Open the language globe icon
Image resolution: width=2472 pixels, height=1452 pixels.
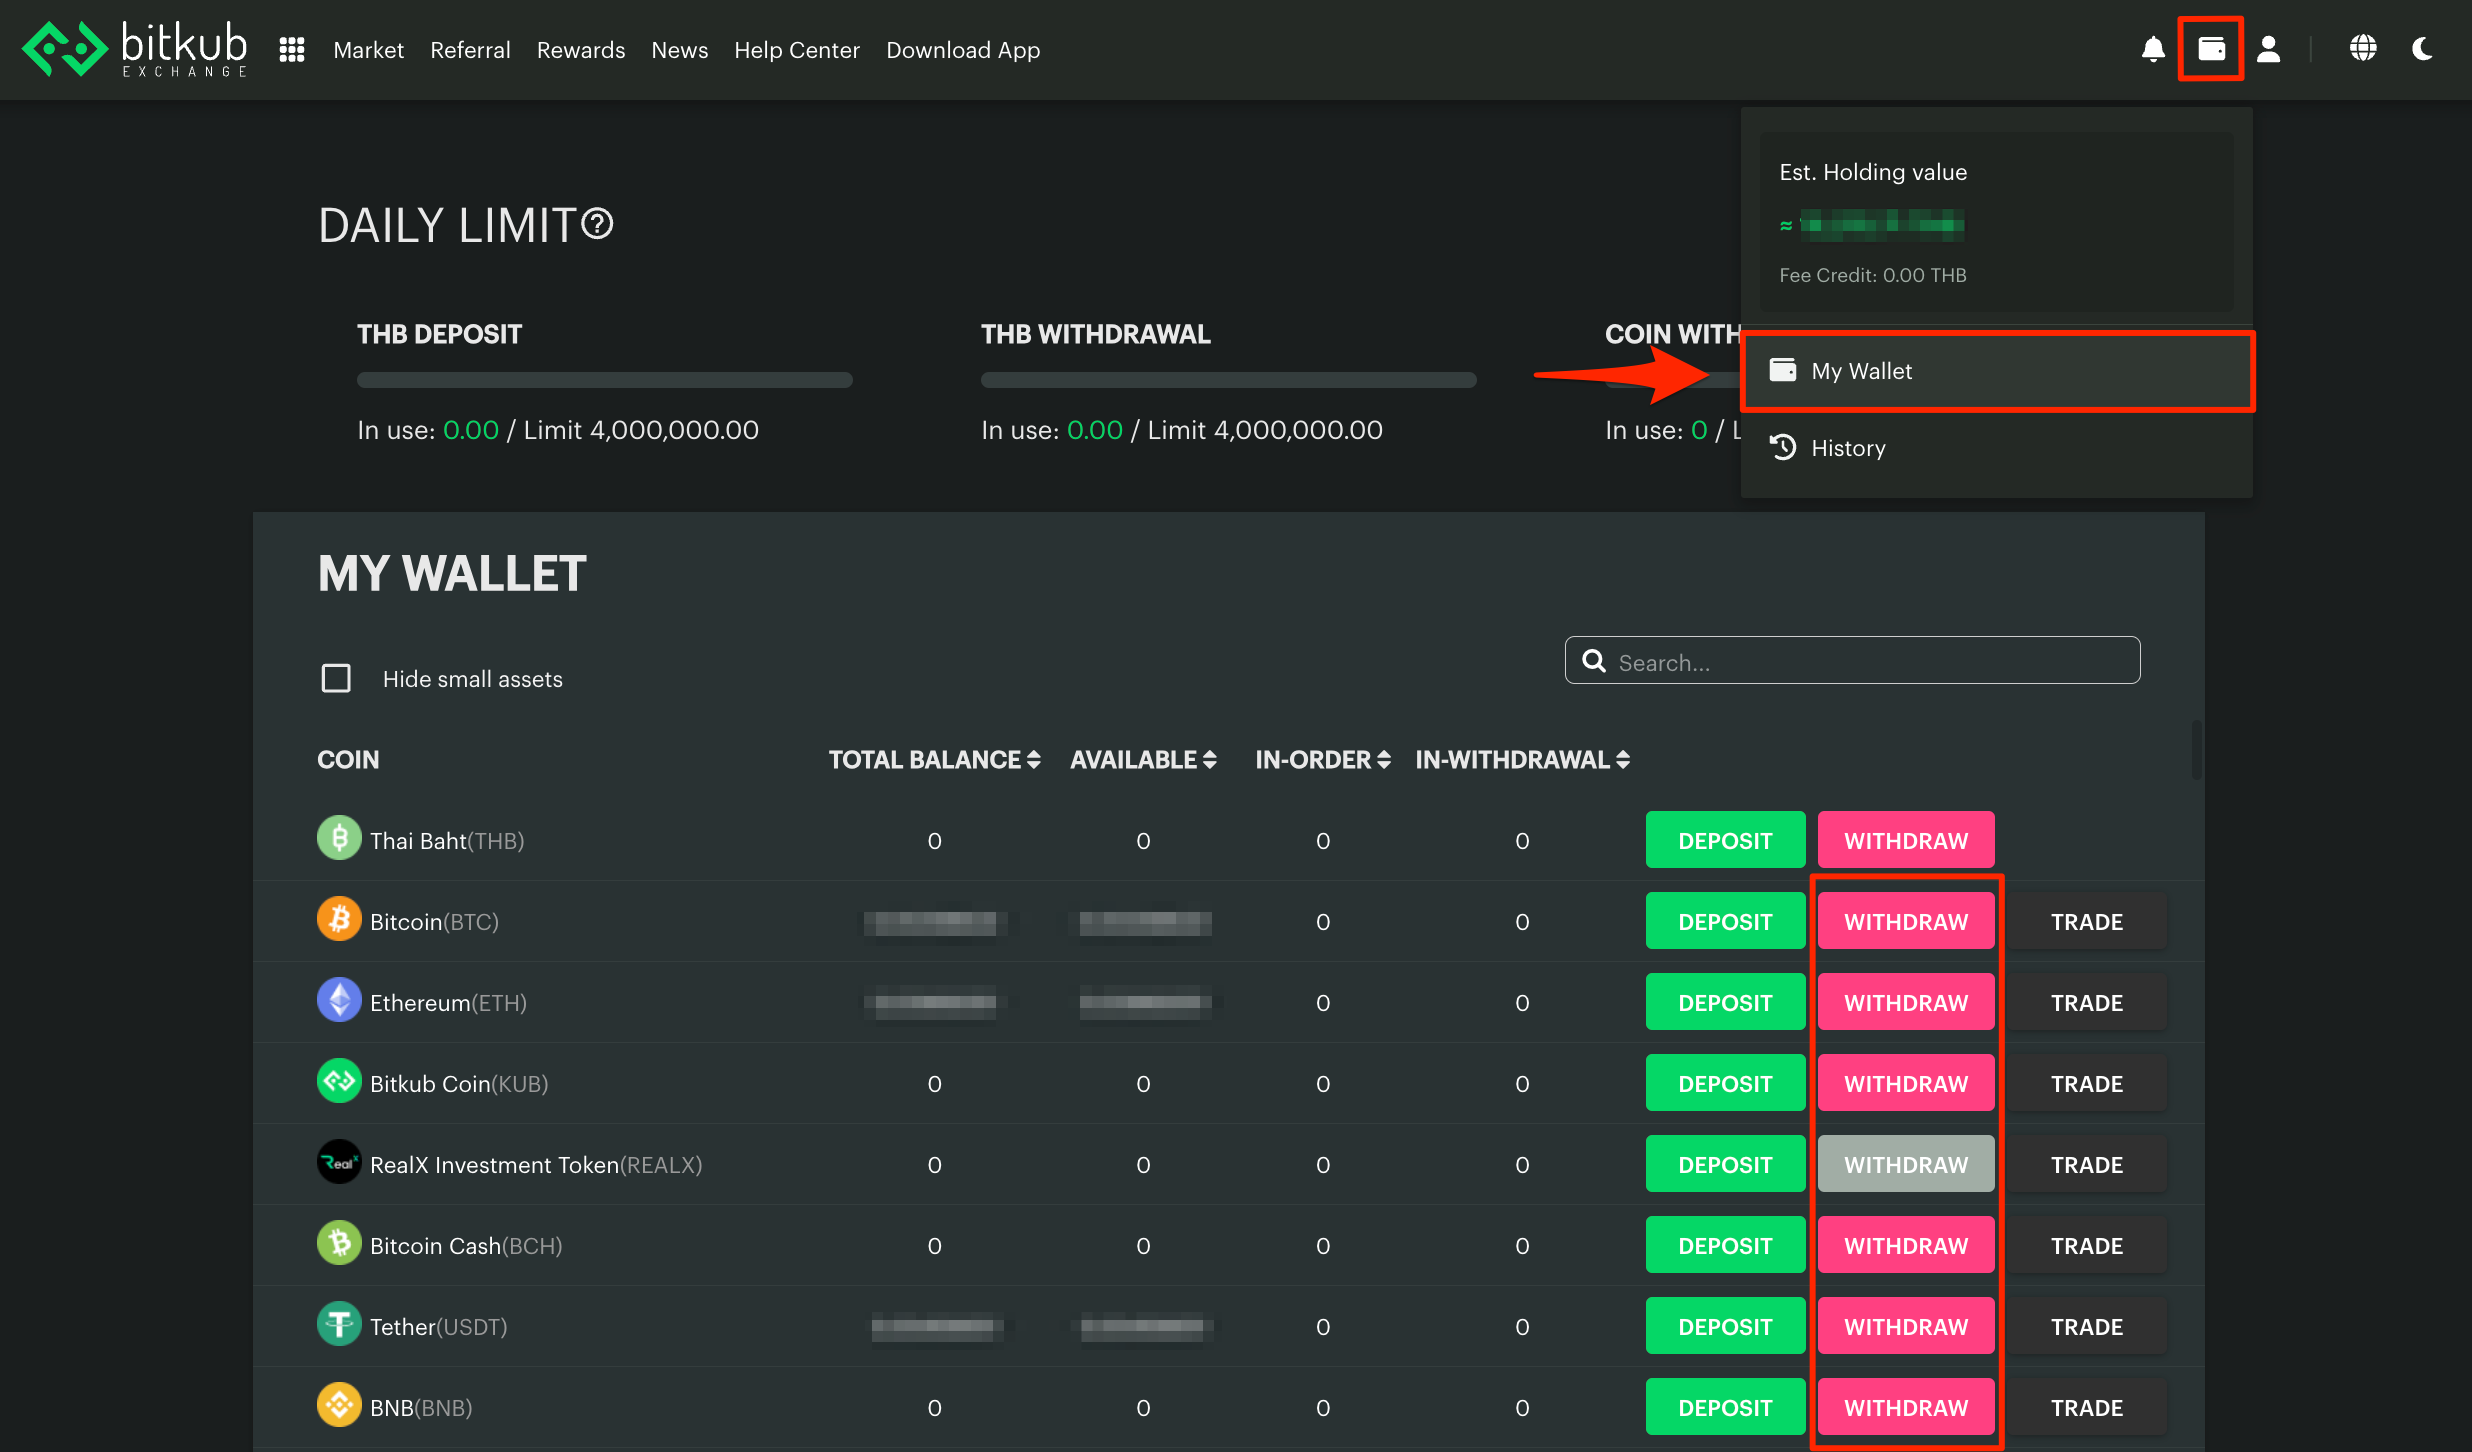pos(2362,48)
